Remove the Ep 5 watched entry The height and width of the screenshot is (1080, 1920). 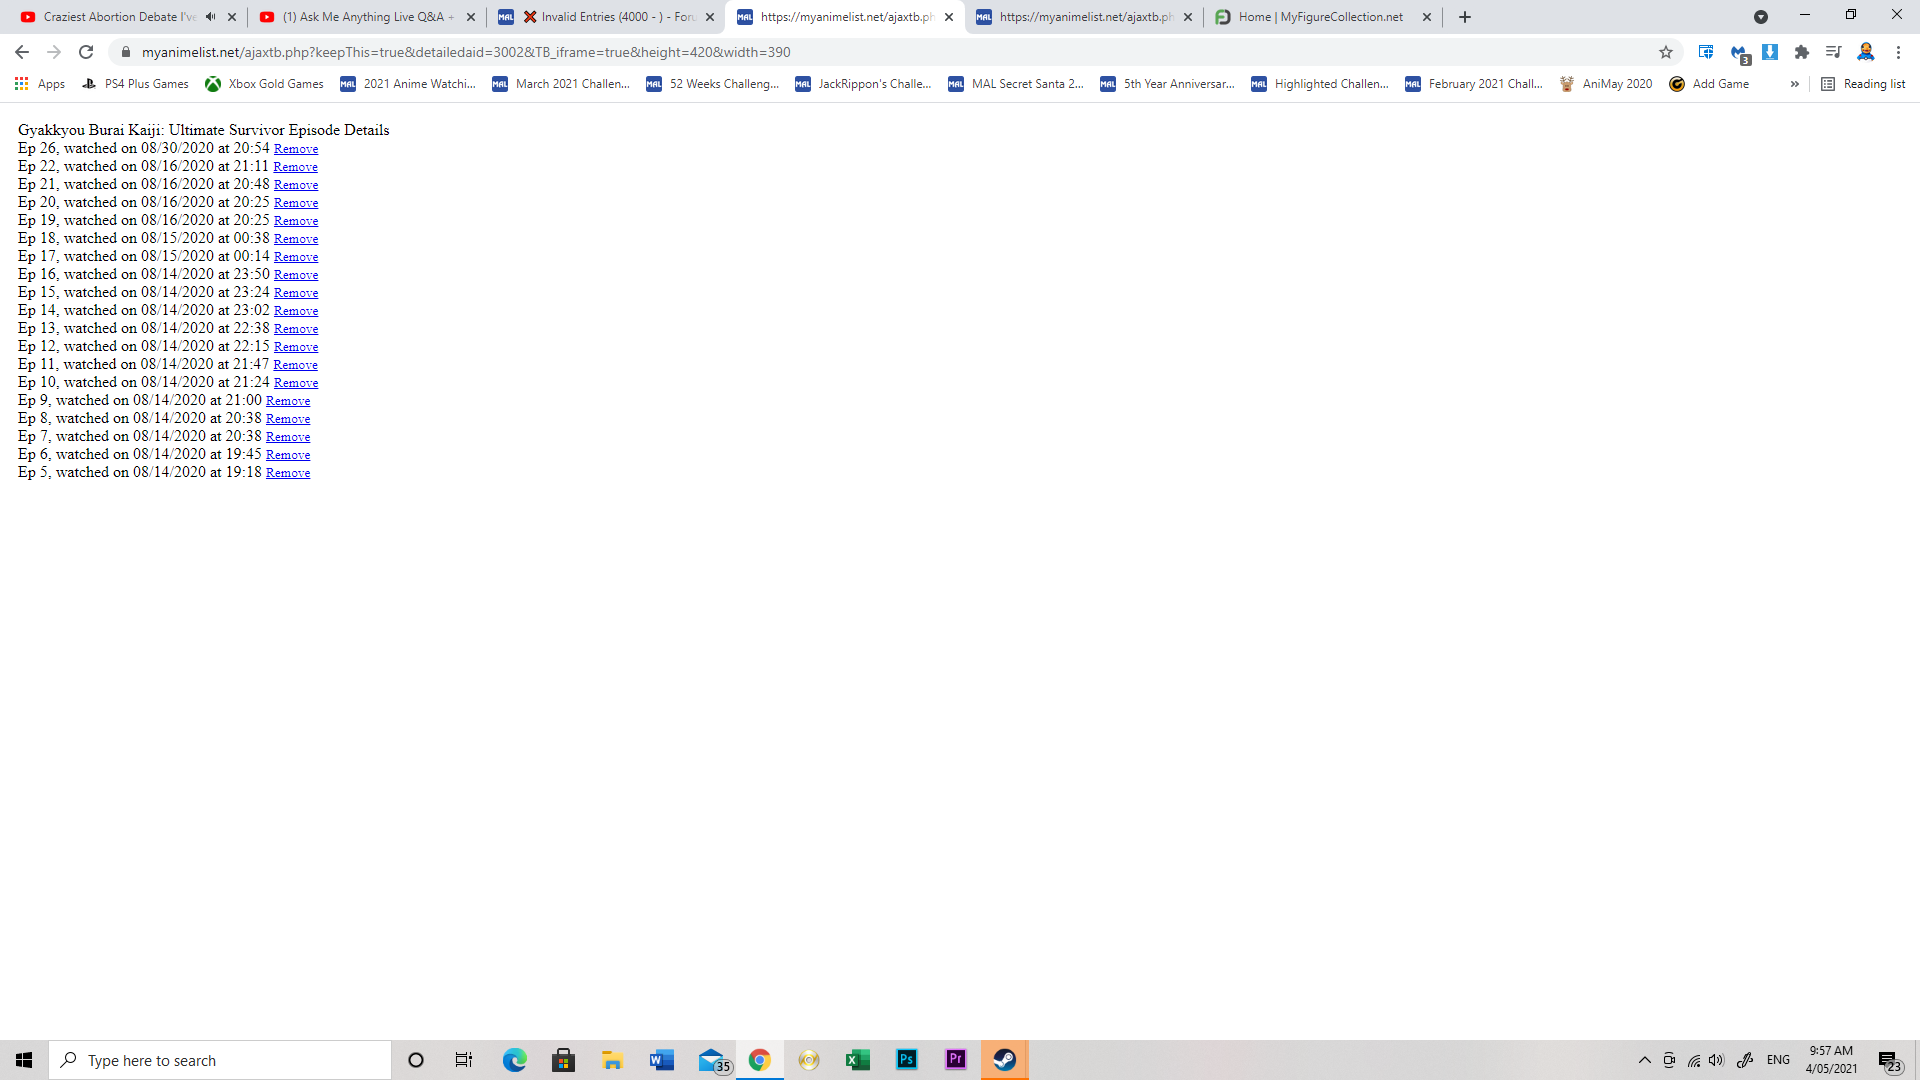[288, 473]
